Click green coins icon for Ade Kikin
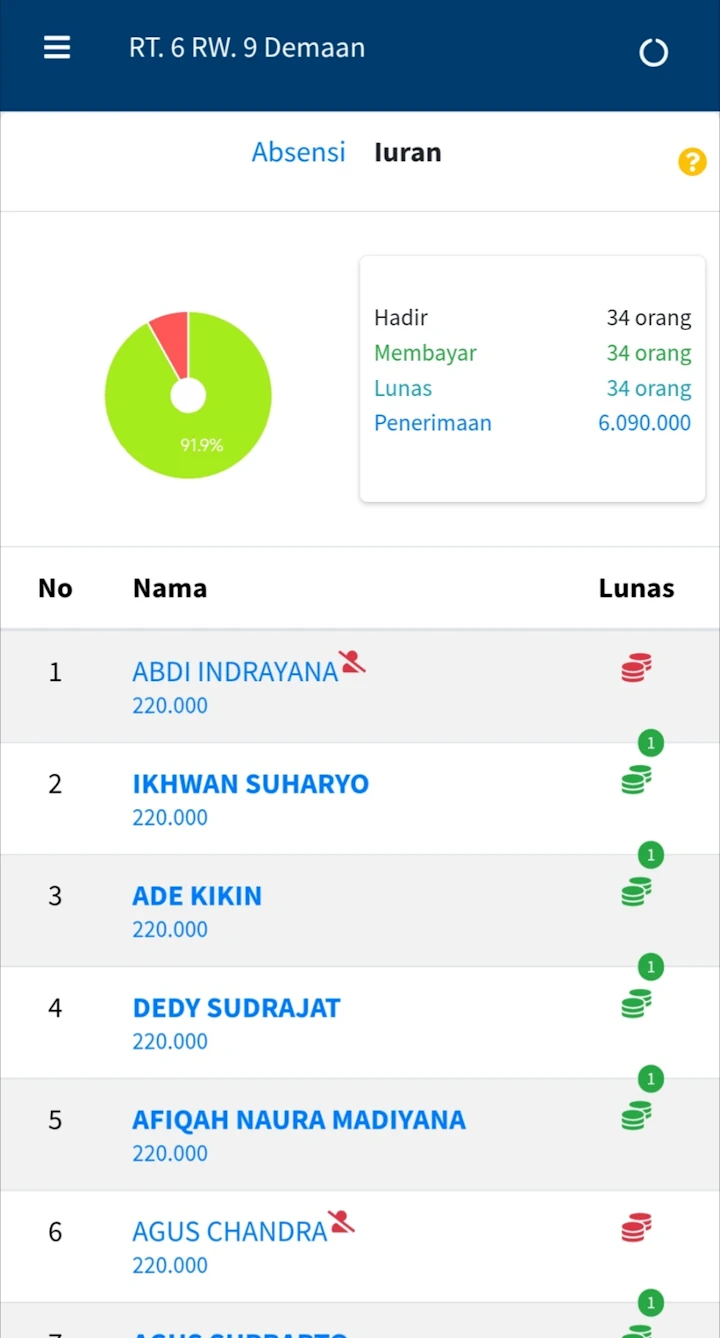The height and width of the screenshot is (1338, 720). coord(636,892)
